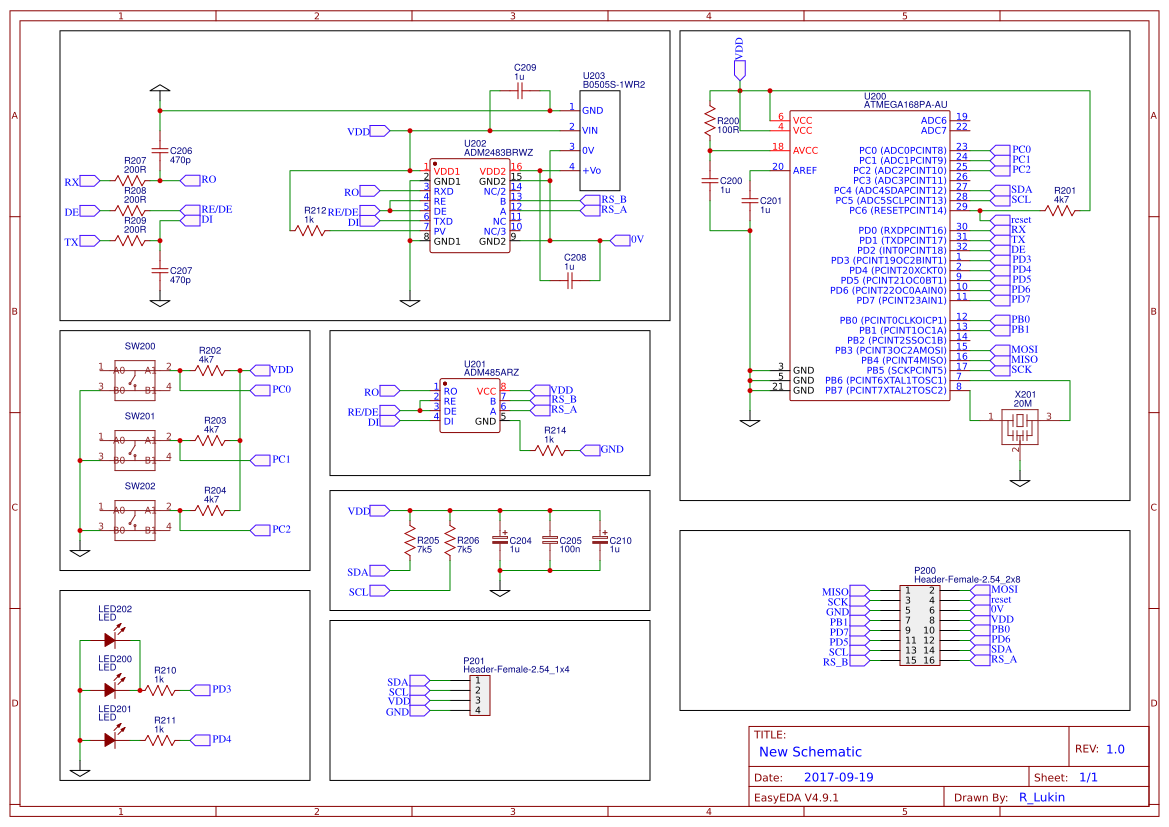Click the P200 Header-Female 2x8 connector
1169x827 pixels.
click(920, 625)
